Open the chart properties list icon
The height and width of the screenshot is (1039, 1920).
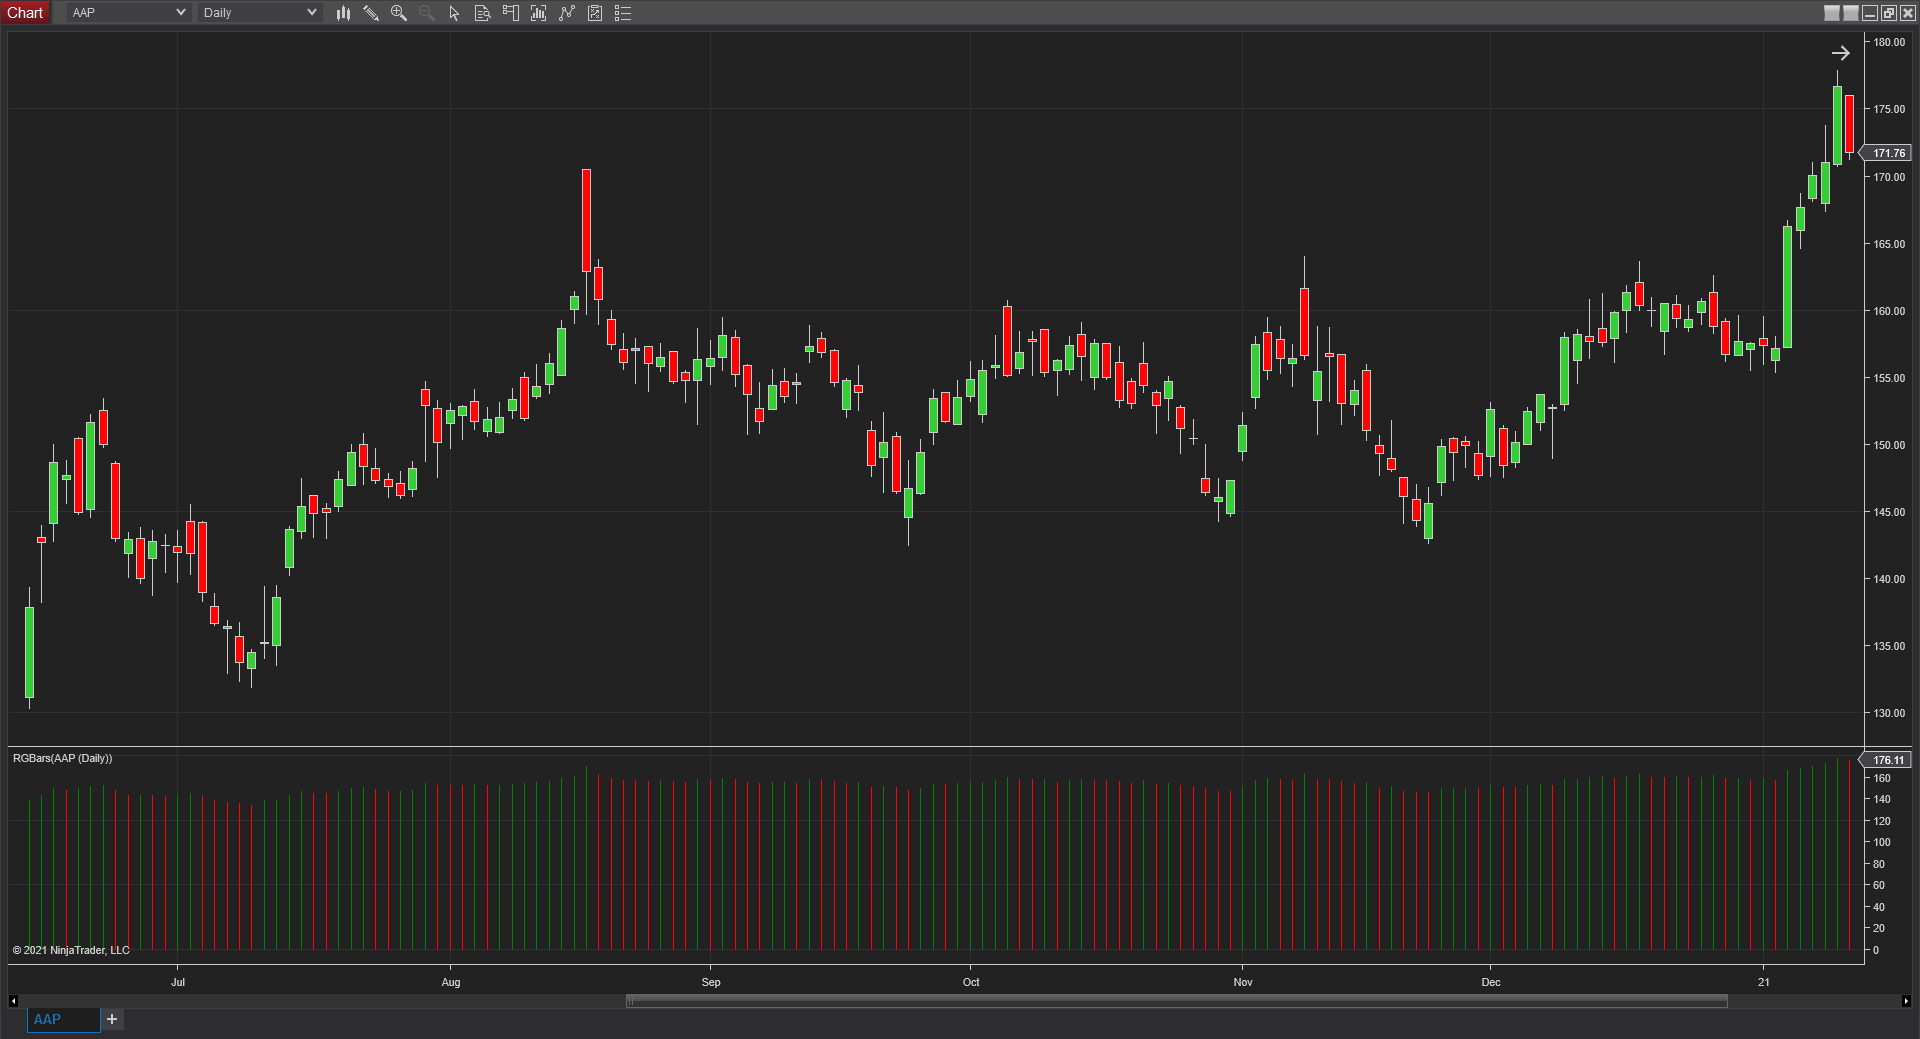pyautogui.click(x=623, y=13)
